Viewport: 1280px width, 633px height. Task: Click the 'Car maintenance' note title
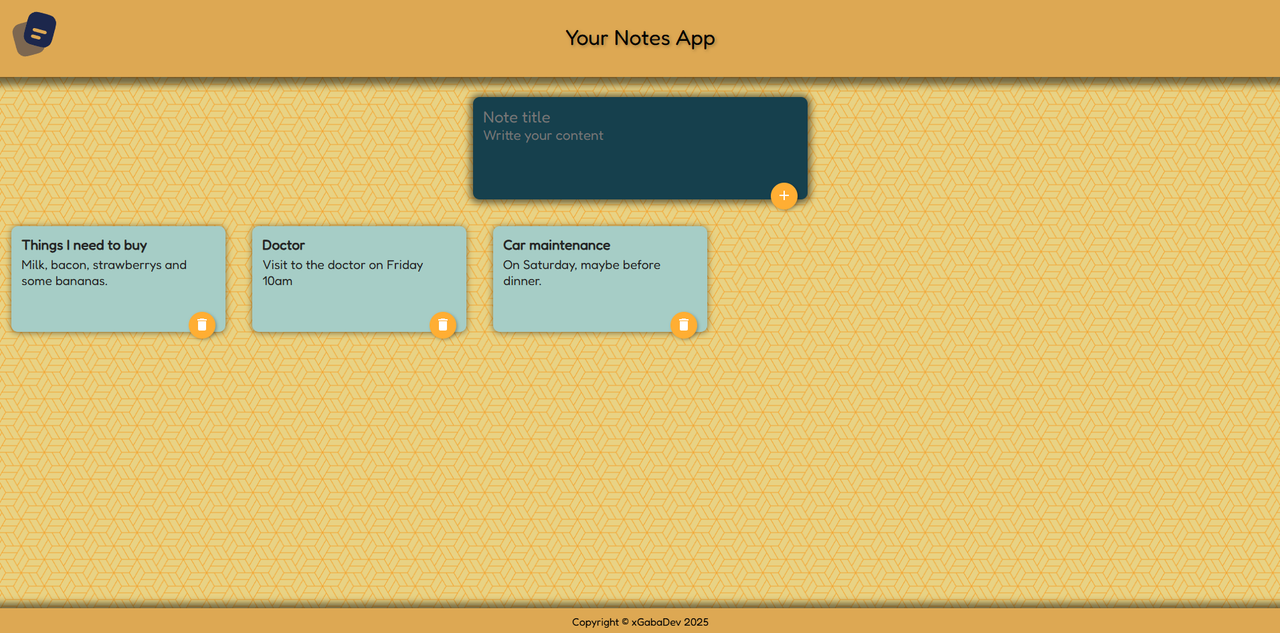click(x=556, y=245)
